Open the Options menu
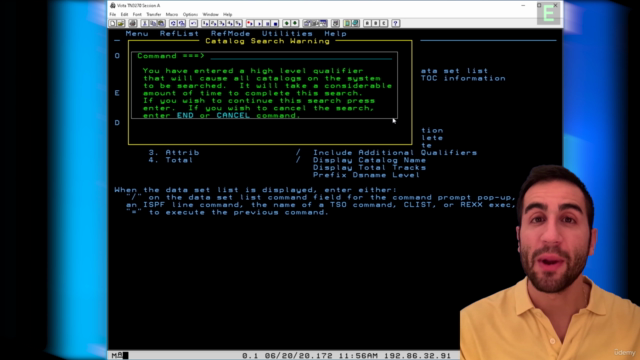 (190, 14)
